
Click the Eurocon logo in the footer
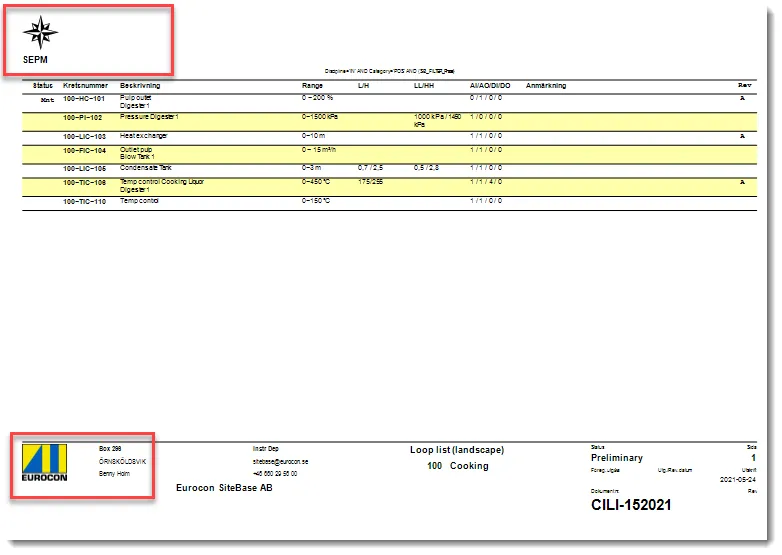pos(44,463)
